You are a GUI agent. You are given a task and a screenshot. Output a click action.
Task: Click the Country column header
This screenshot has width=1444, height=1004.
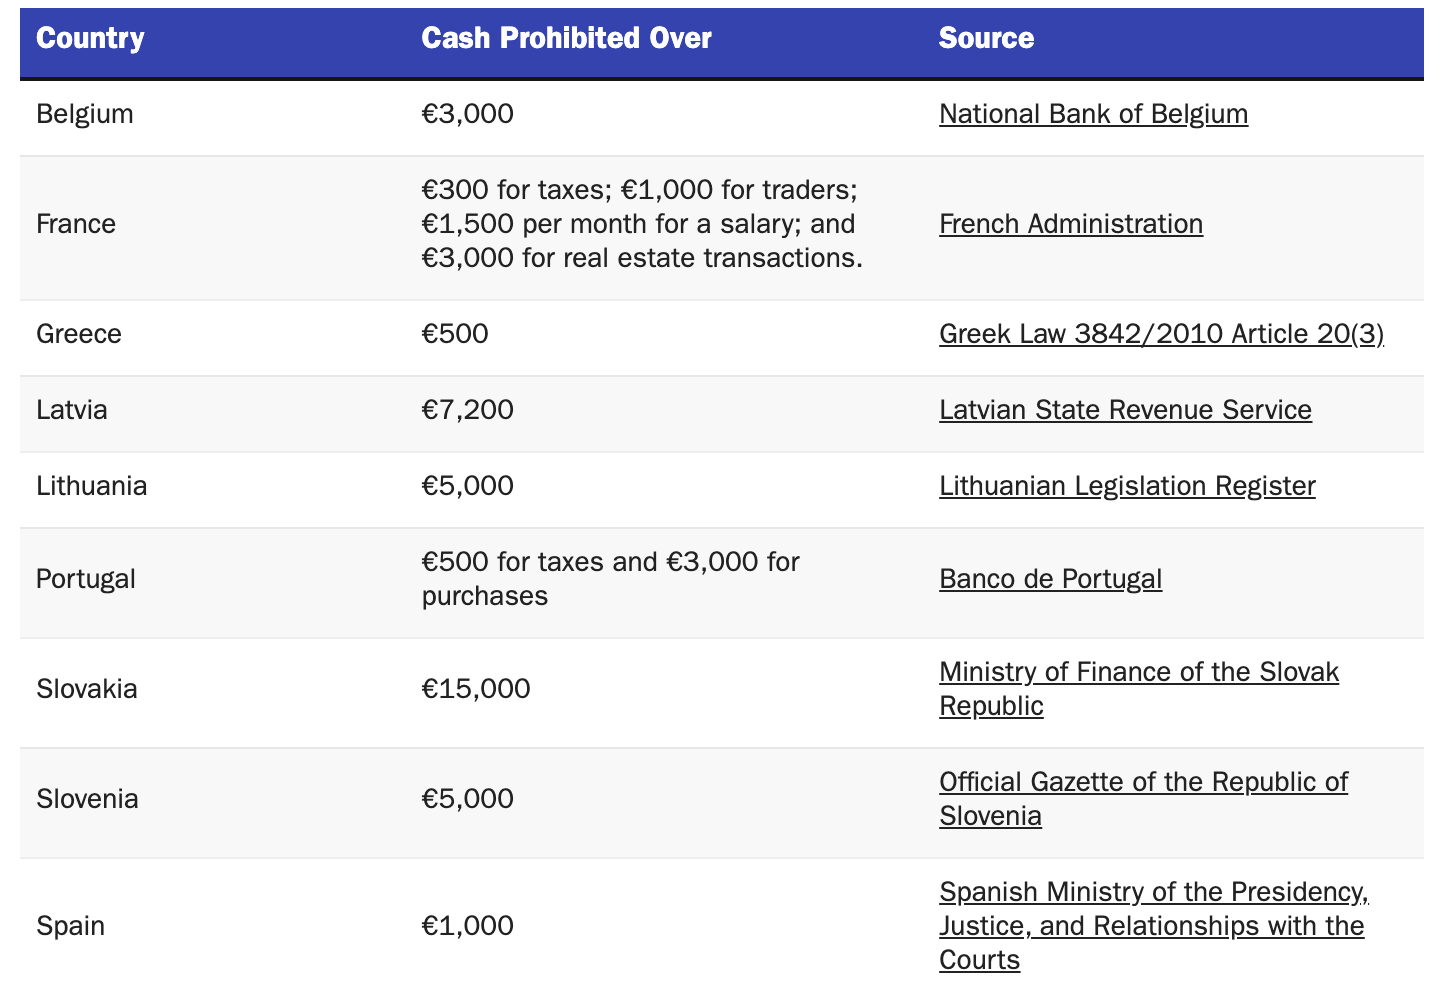tap(90, 38)
